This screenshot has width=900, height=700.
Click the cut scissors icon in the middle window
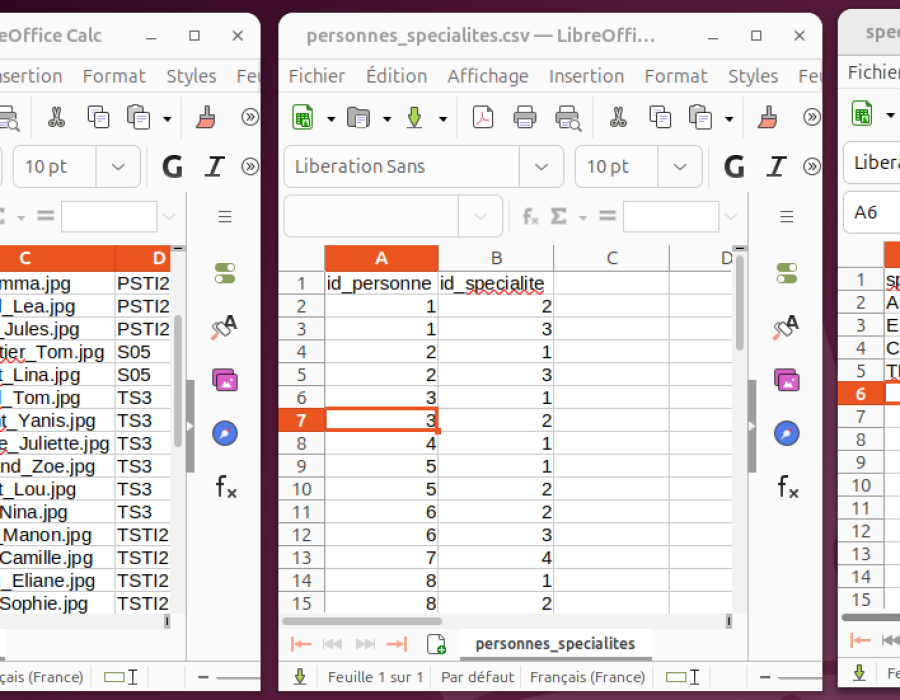618,118
